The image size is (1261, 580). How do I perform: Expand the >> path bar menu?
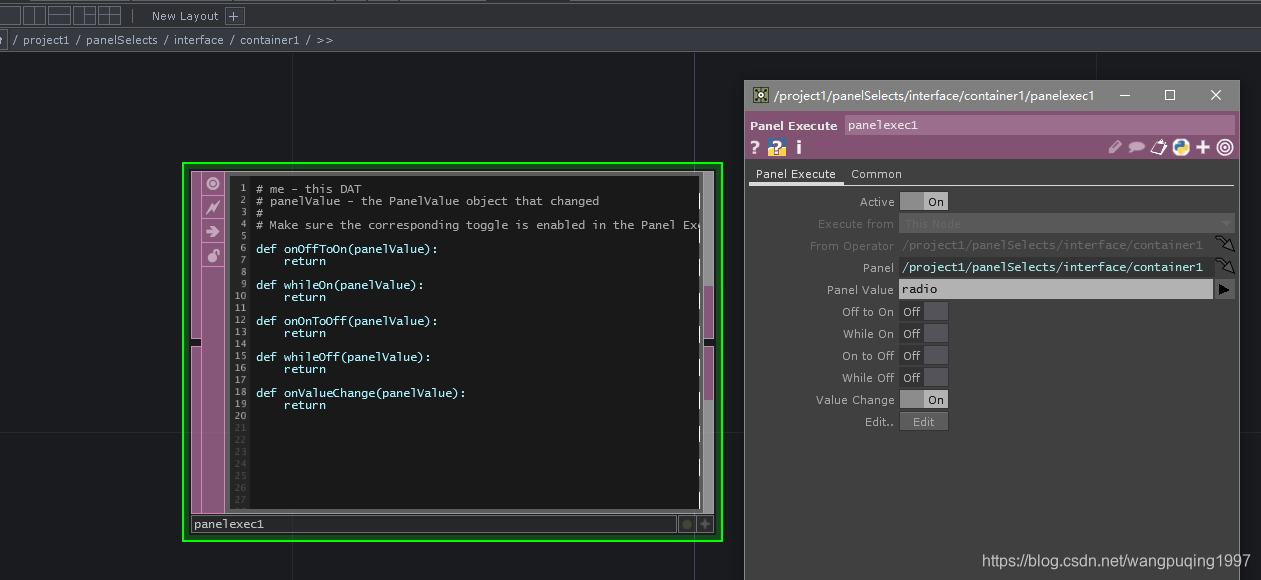coord(325,40)
